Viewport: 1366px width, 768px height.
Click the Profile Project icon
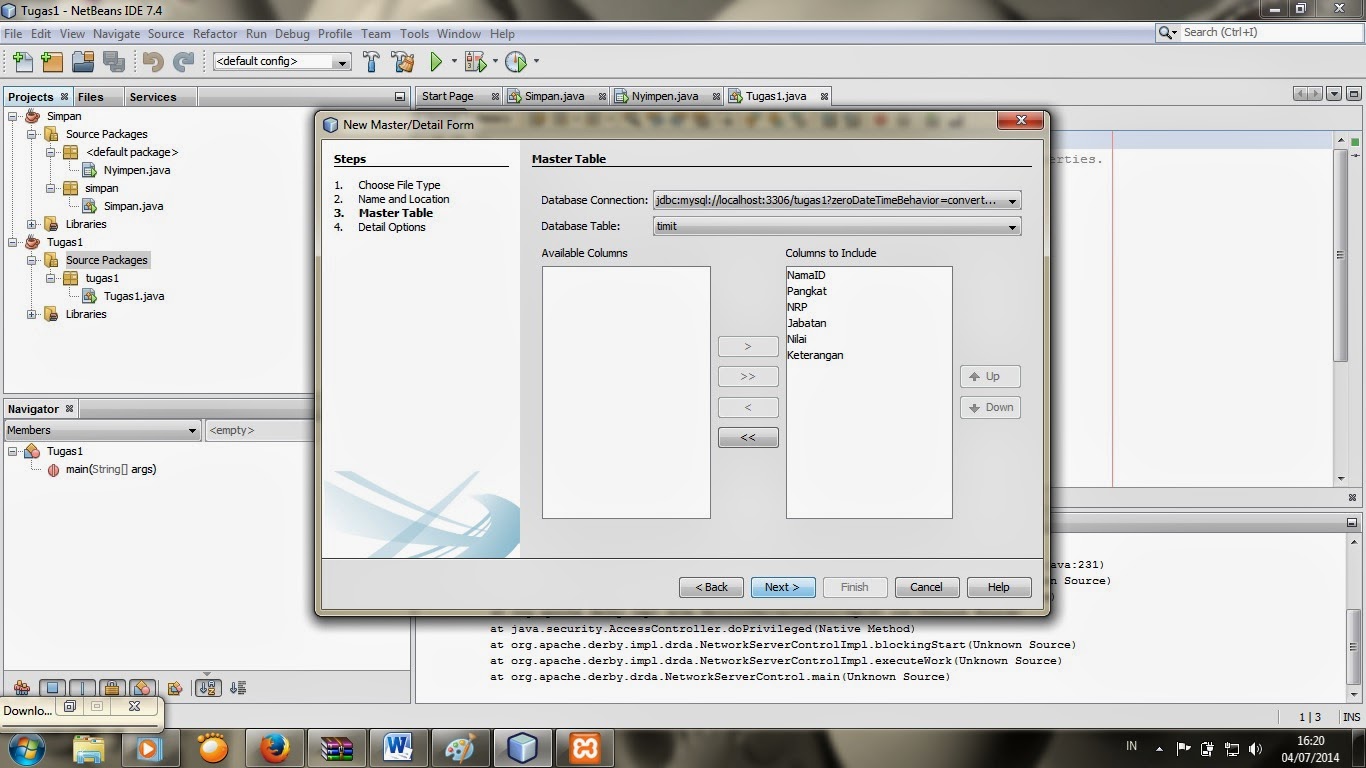[515, 62]
